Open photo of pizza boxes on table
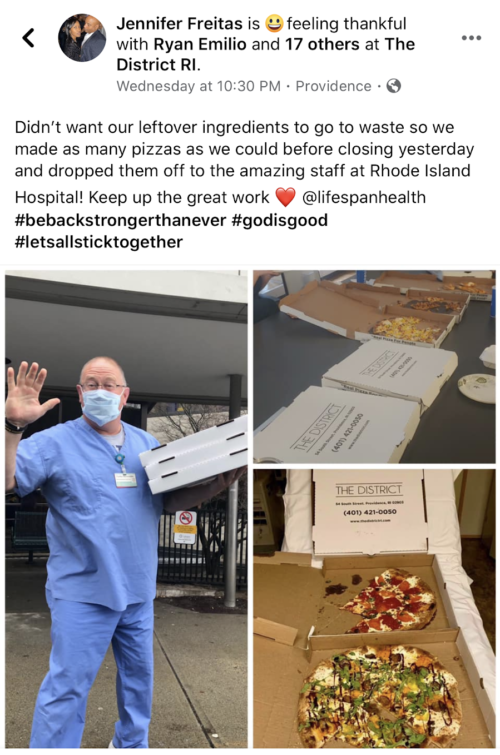The width and height of the screenshot is (500, 755). tap(374, 367)
